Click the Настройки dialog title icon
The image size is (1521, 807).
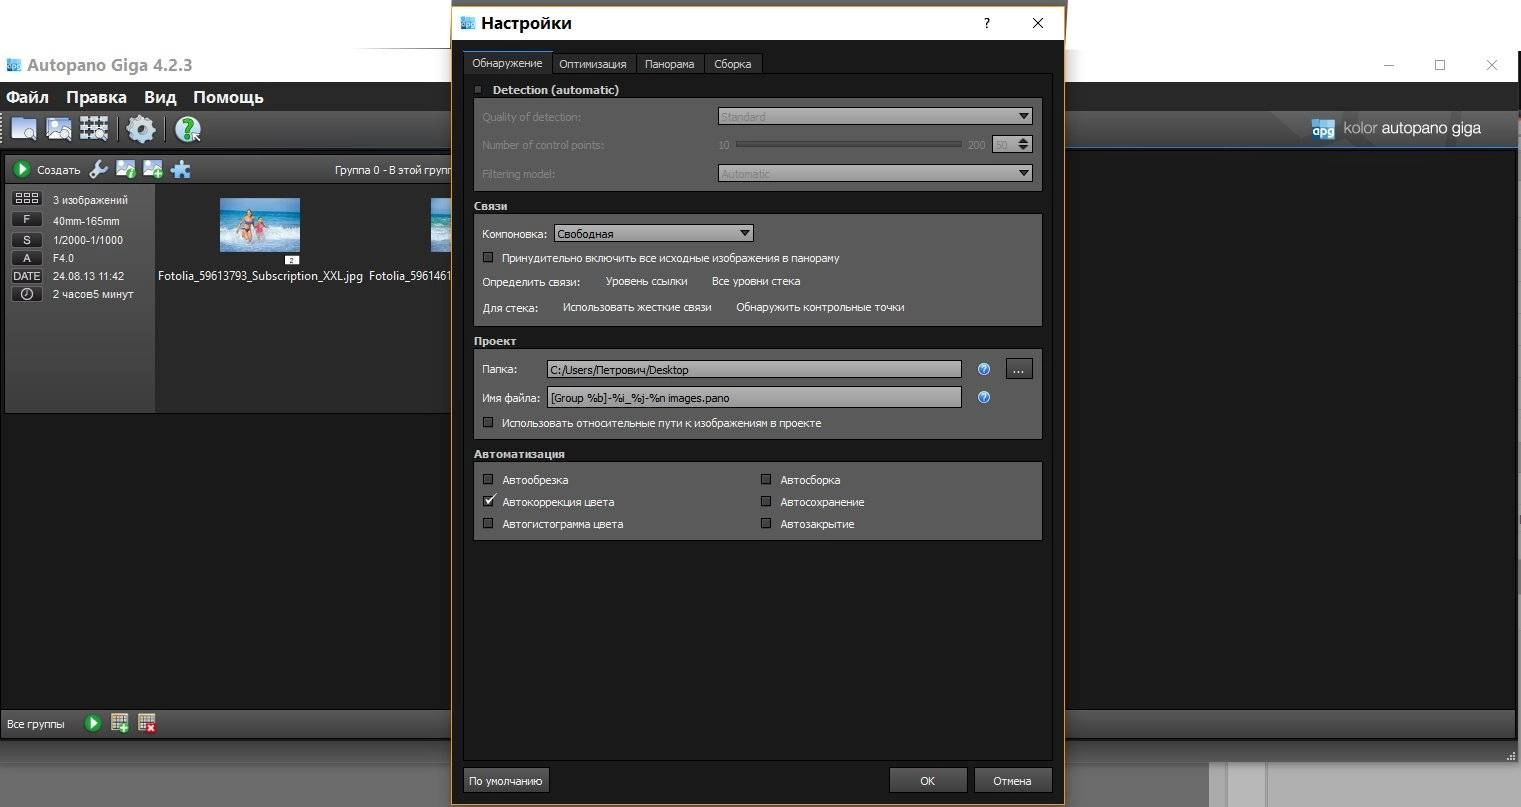tap(467, 23)
